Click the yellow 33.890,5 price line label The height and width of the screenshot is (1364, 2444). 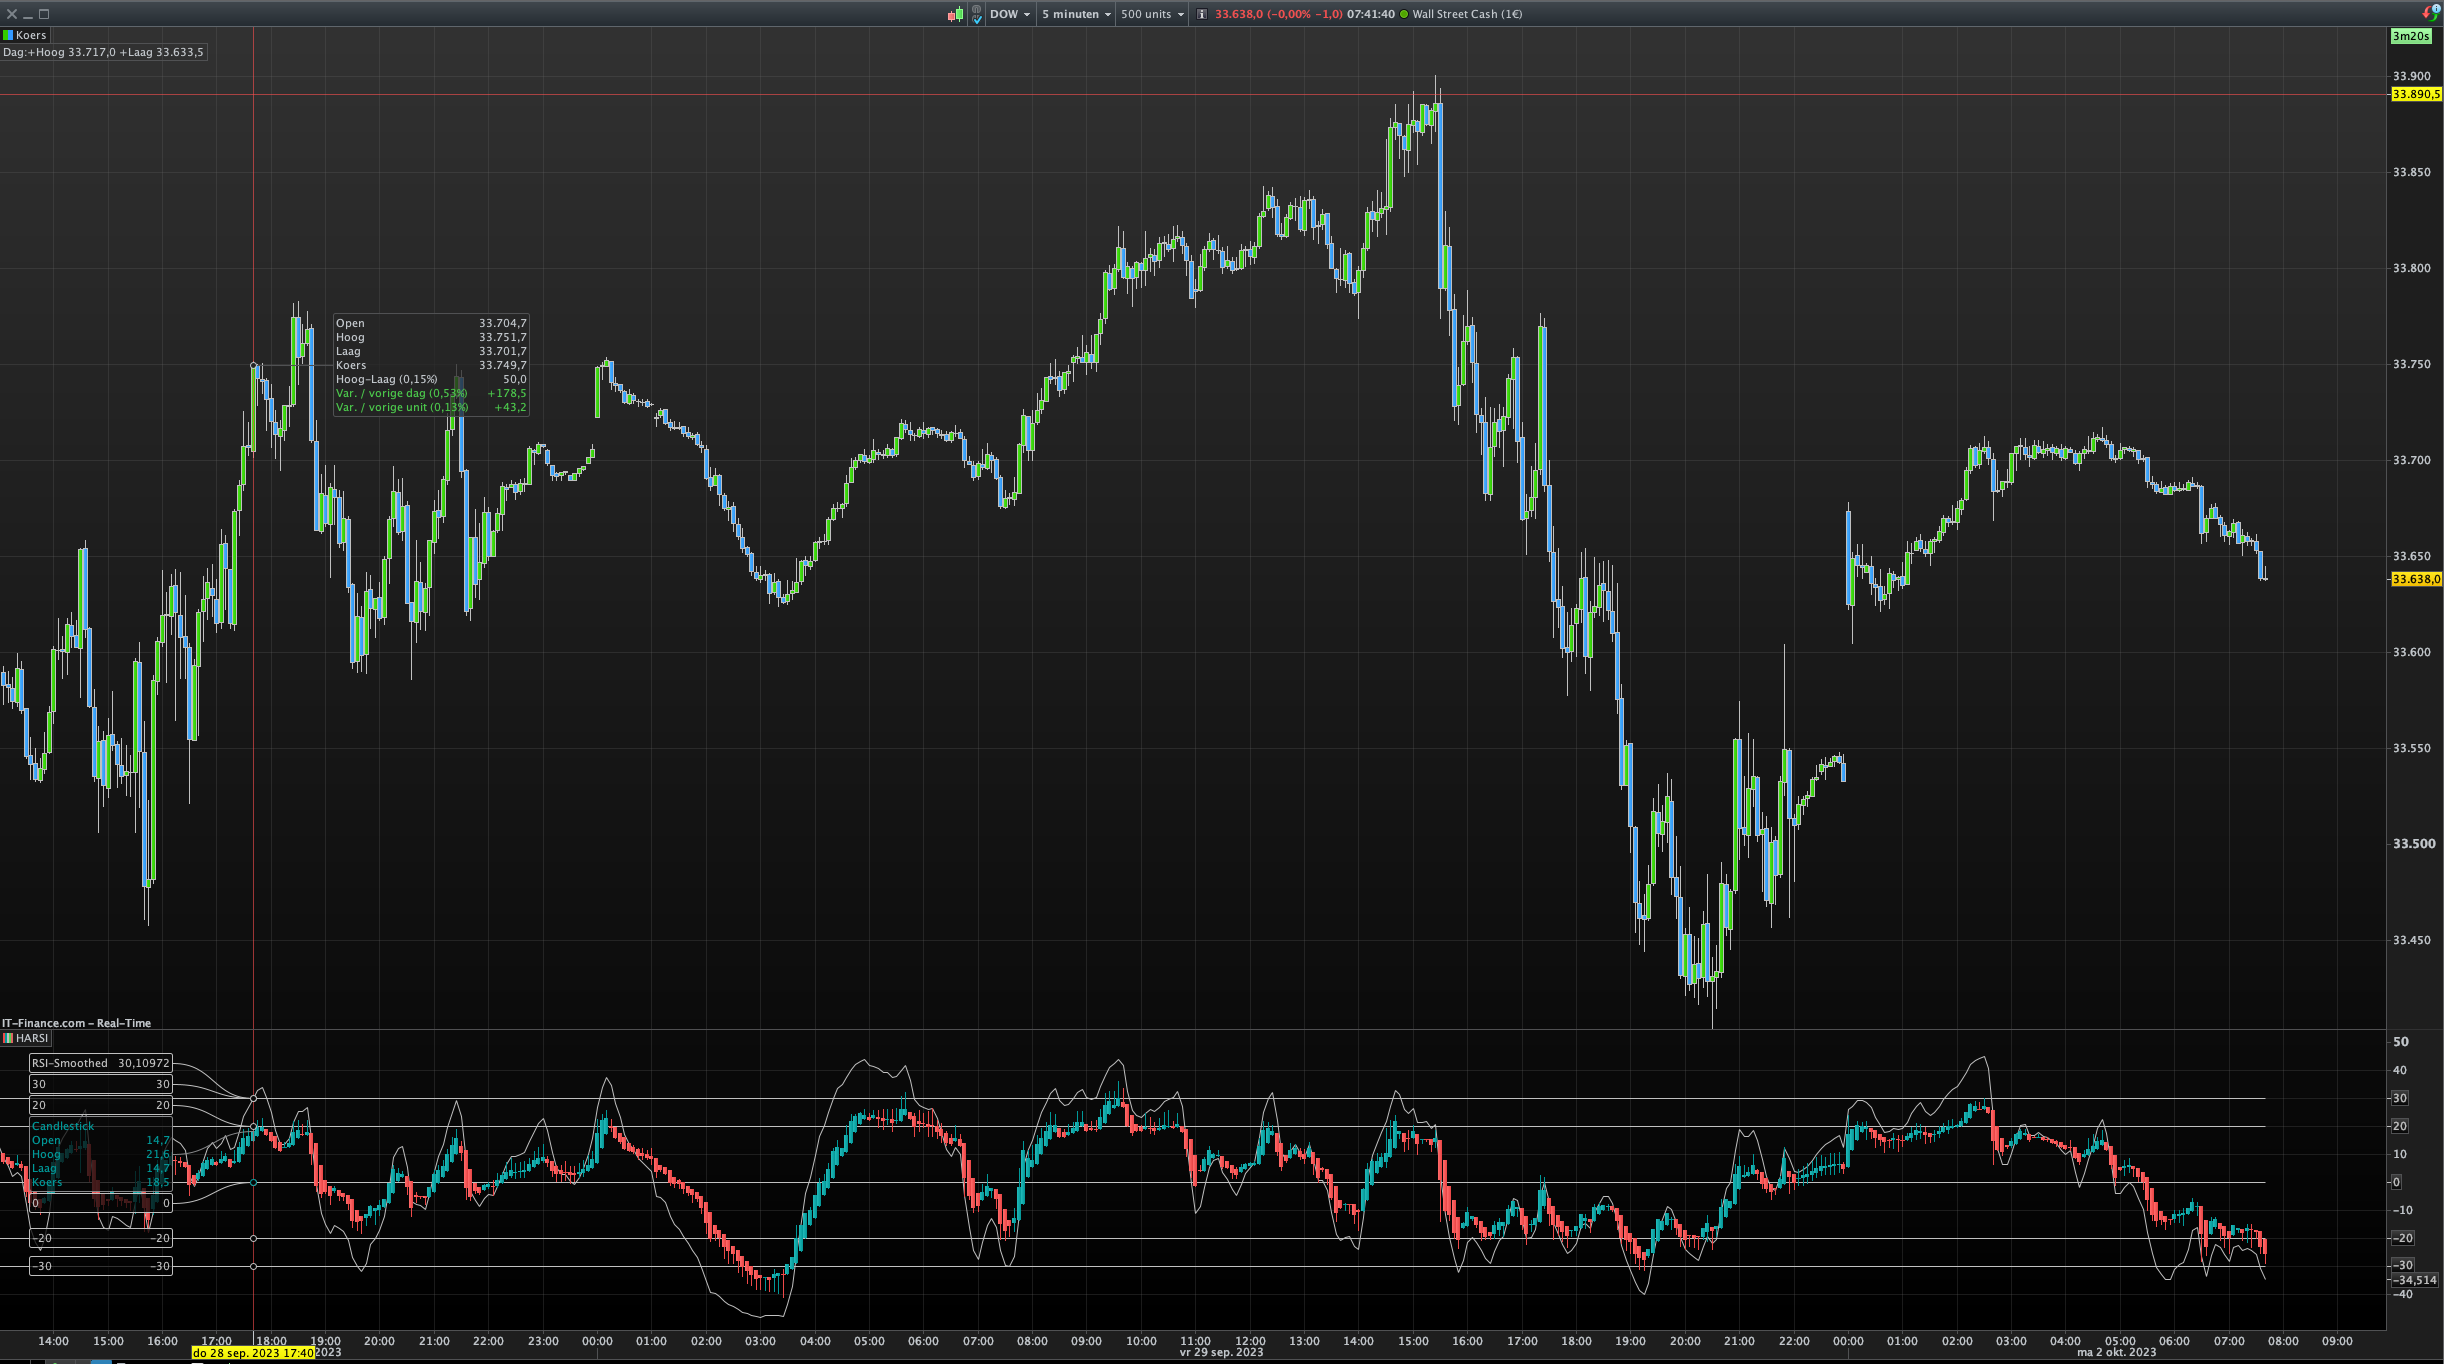(x=2415, y=94)
